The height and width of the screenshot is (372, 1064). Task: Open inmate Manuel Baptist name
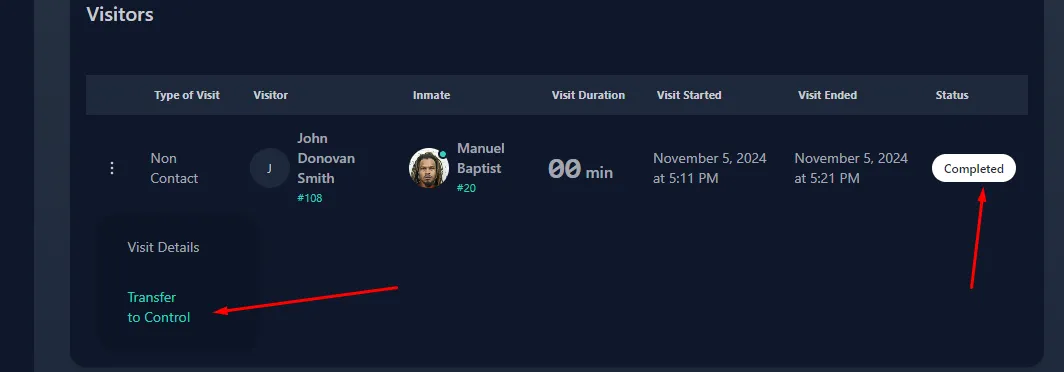tap(480, 158)
